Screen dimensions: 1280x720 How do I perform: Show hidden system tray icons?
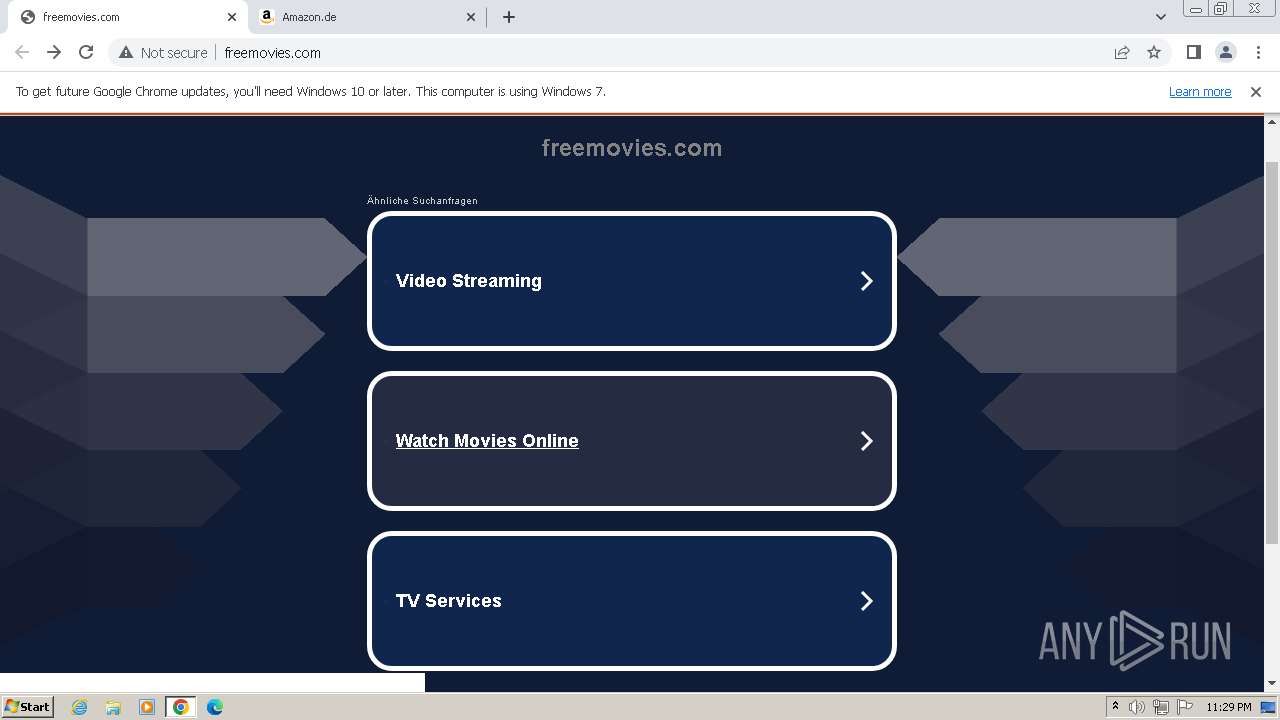pyautogui.click(x=1115, y=707)
